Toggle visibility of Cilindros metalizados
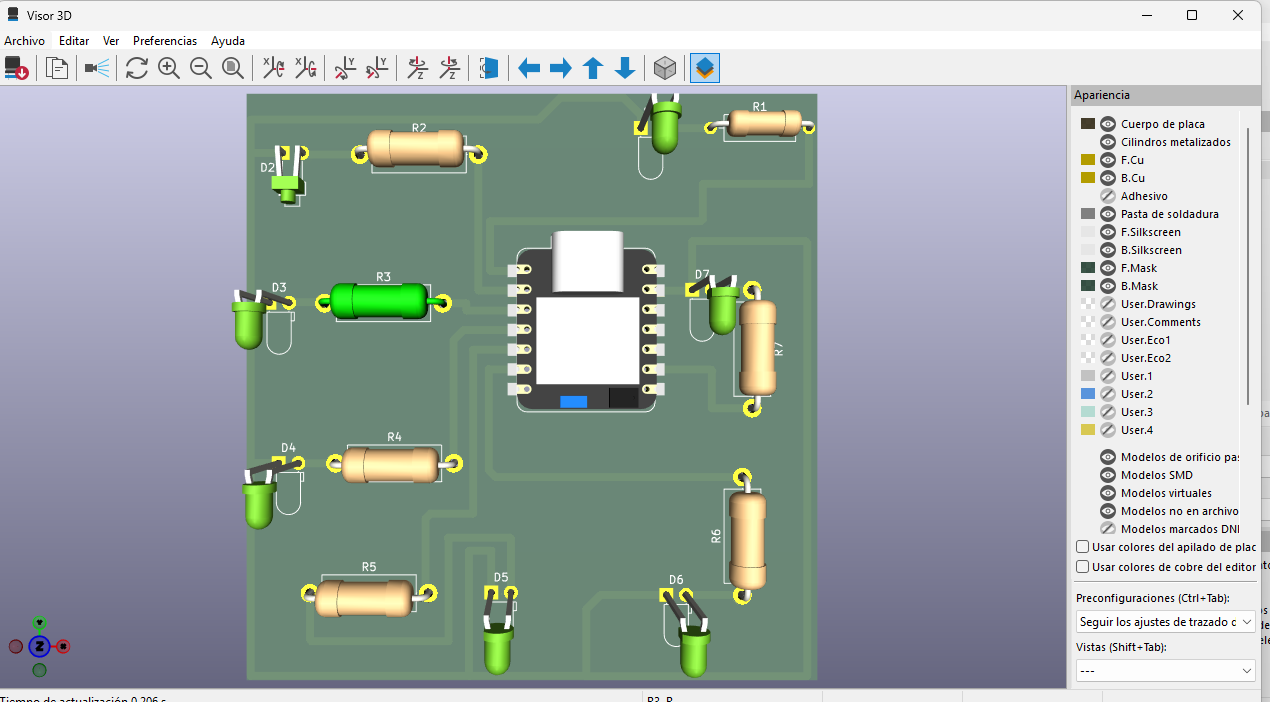 tap(1108, 142)
